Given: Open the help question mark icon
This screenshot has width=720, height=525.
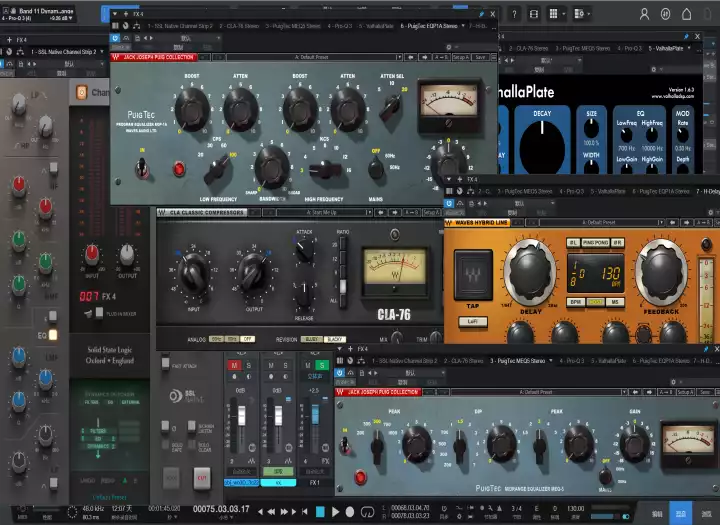Looking at the screenshot, I should pyautogui.click(x=514, y=14).
